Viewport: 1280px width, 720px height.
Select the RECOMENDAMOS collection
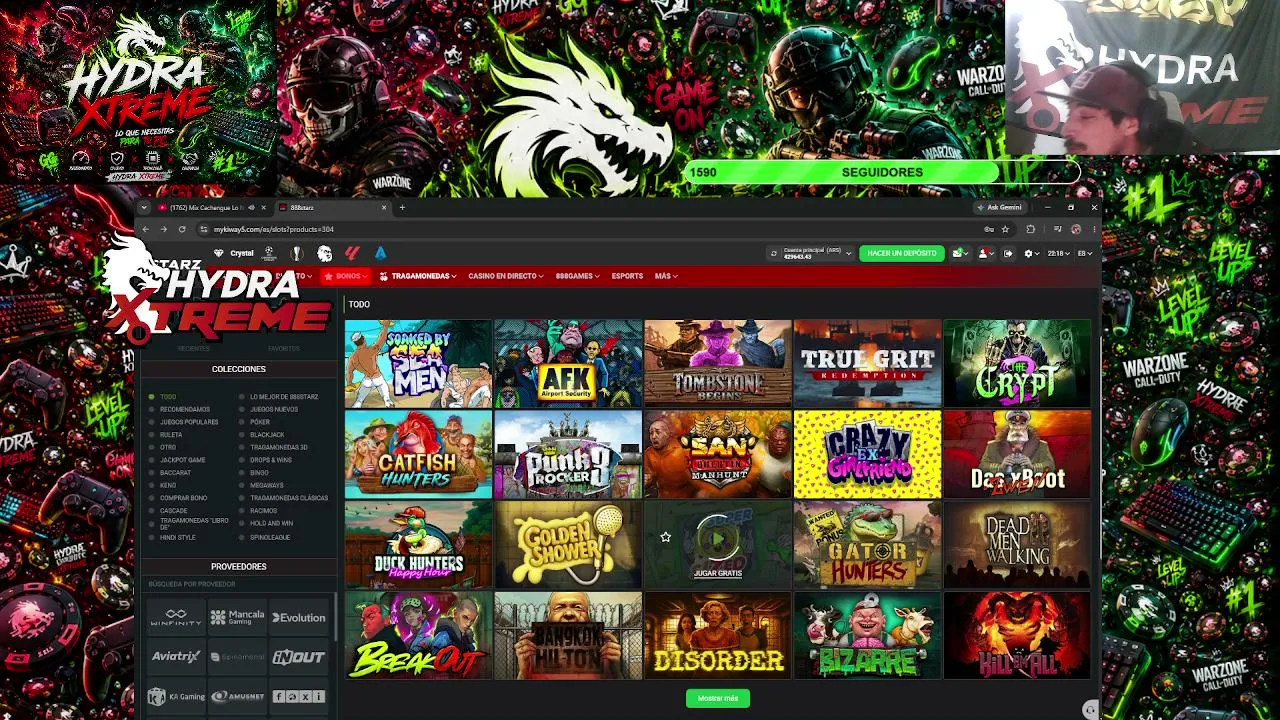click(x=185, y=410)
